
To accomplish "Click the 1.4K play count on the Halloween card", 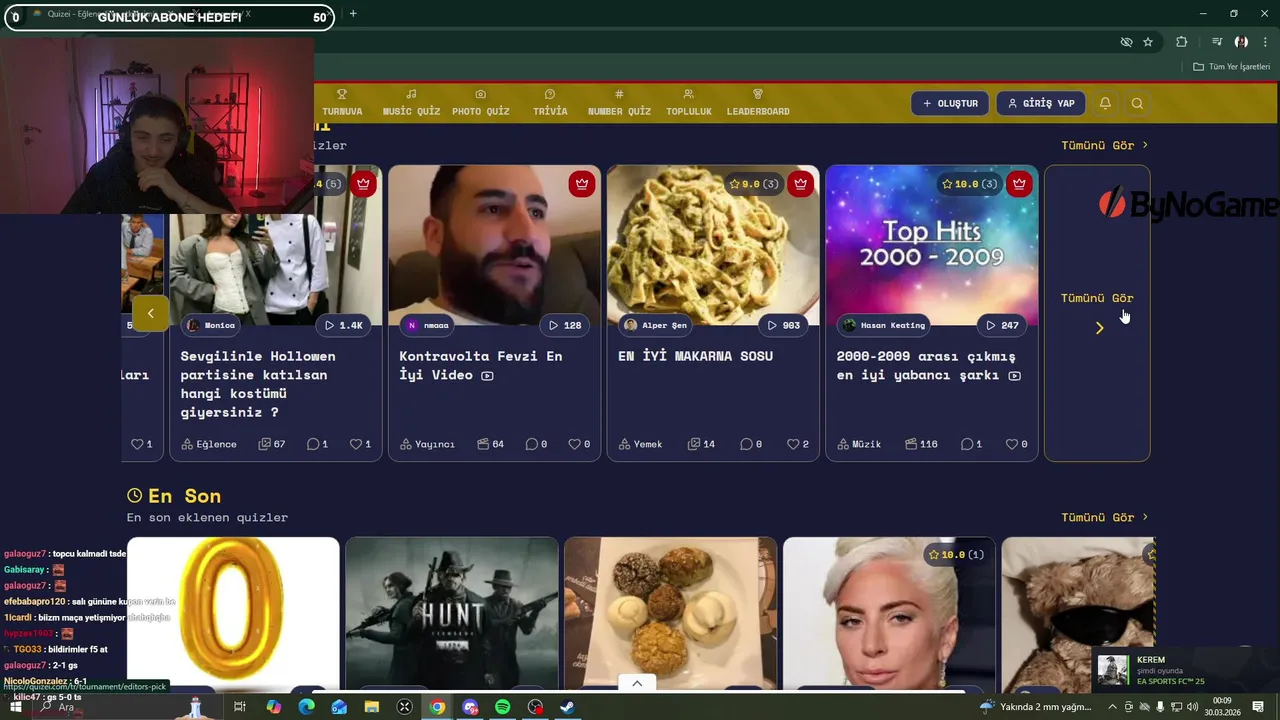I will point(343,325).
